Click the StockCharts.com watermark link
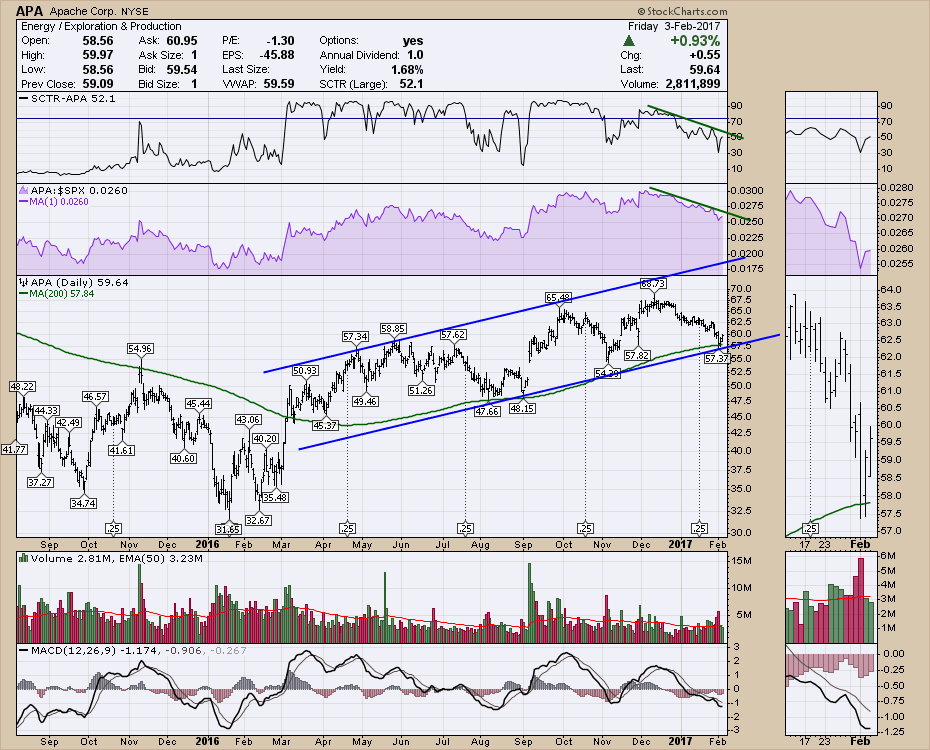Viewport: 930px width, 750px height. [x=683, y=11]
